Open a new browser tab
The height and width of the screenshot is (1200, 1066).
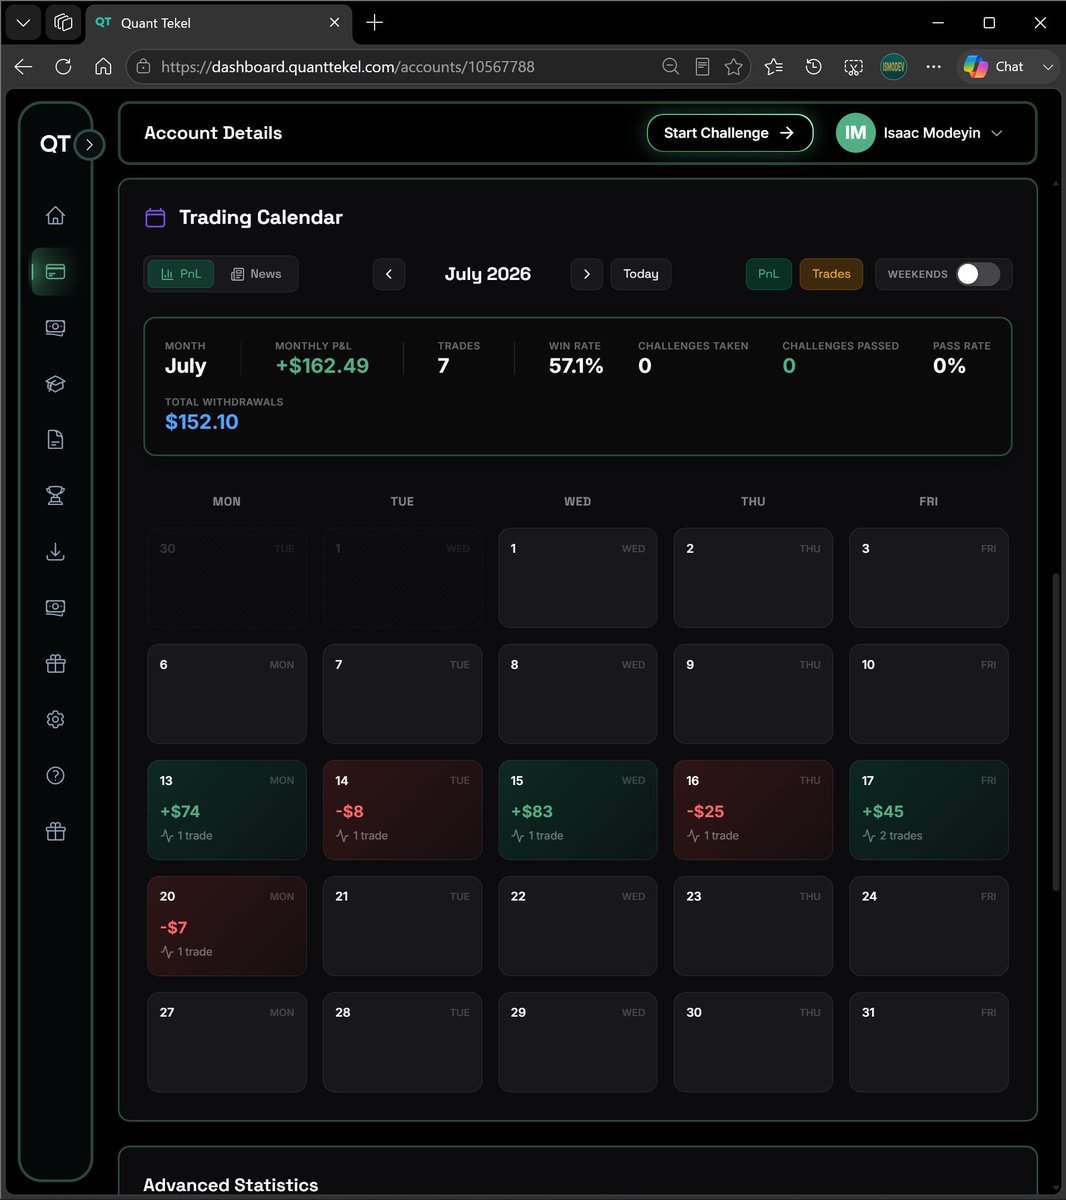[375, 22]
